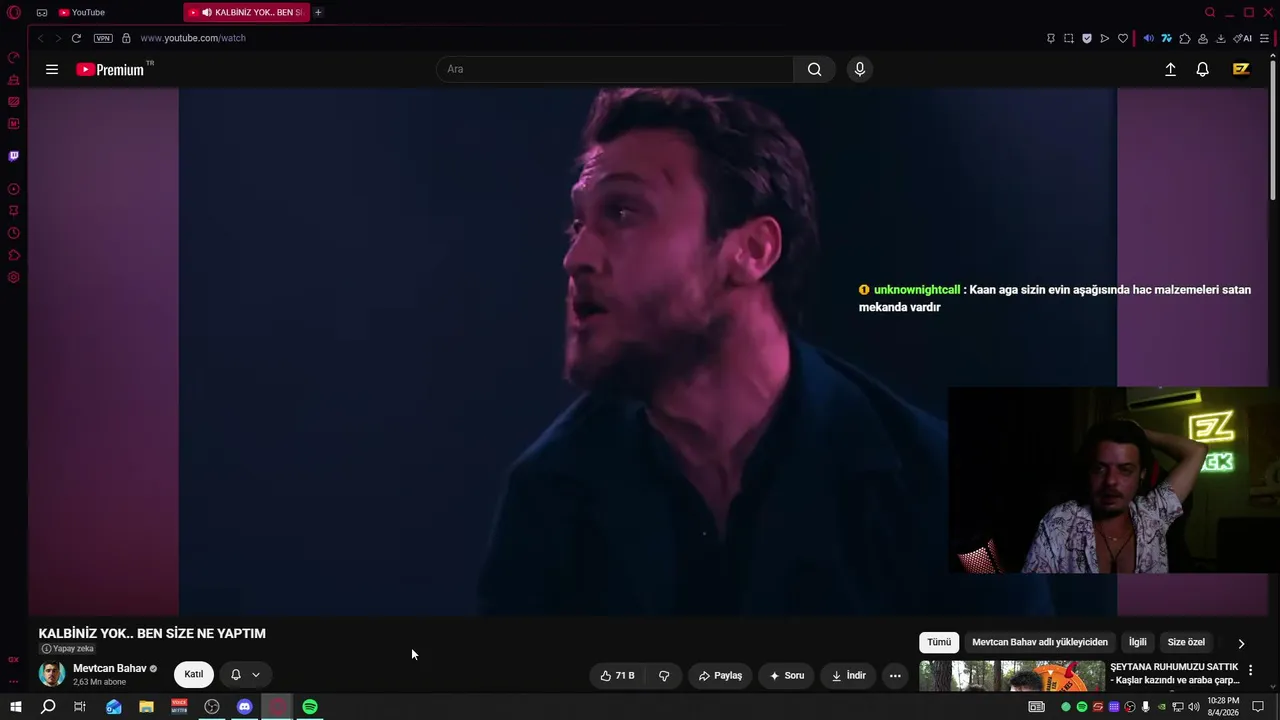Image resolution: width=1280 pixels, height=720 pixels.
Task: Click the Soru ask button
Action: pyautogui.click(x=786, y=676)
